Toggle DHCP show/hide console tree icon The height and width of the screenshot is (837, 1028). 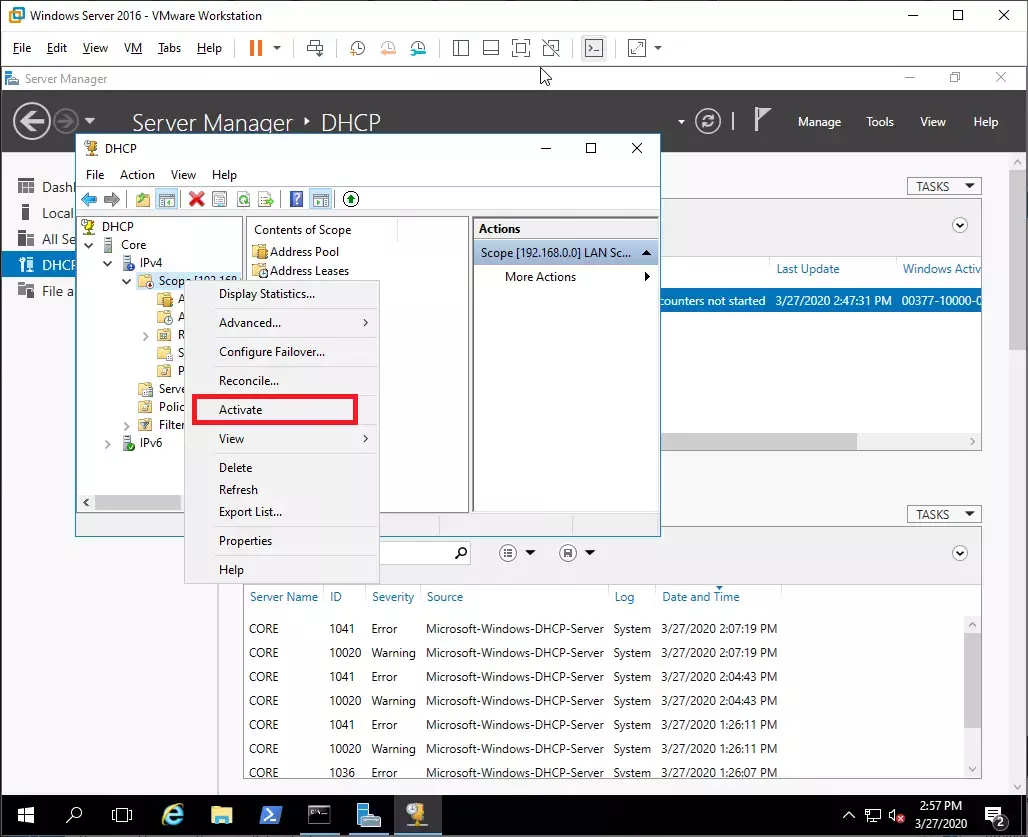coord(167,199)
